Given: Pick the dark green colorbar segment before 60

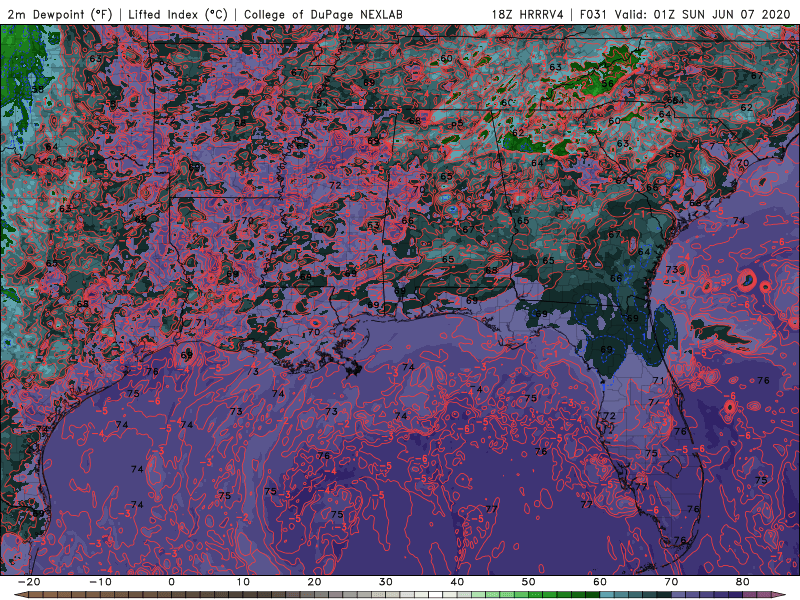Looking at the screenshot, I should click(593, 595).
